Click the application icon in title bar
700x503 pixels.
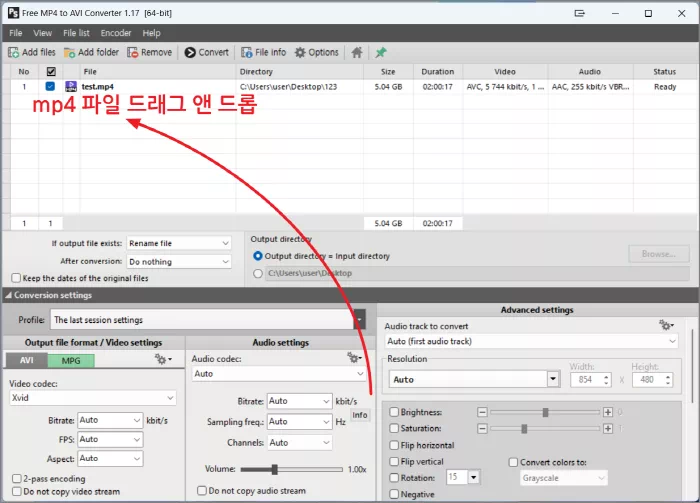coord(13,13)
